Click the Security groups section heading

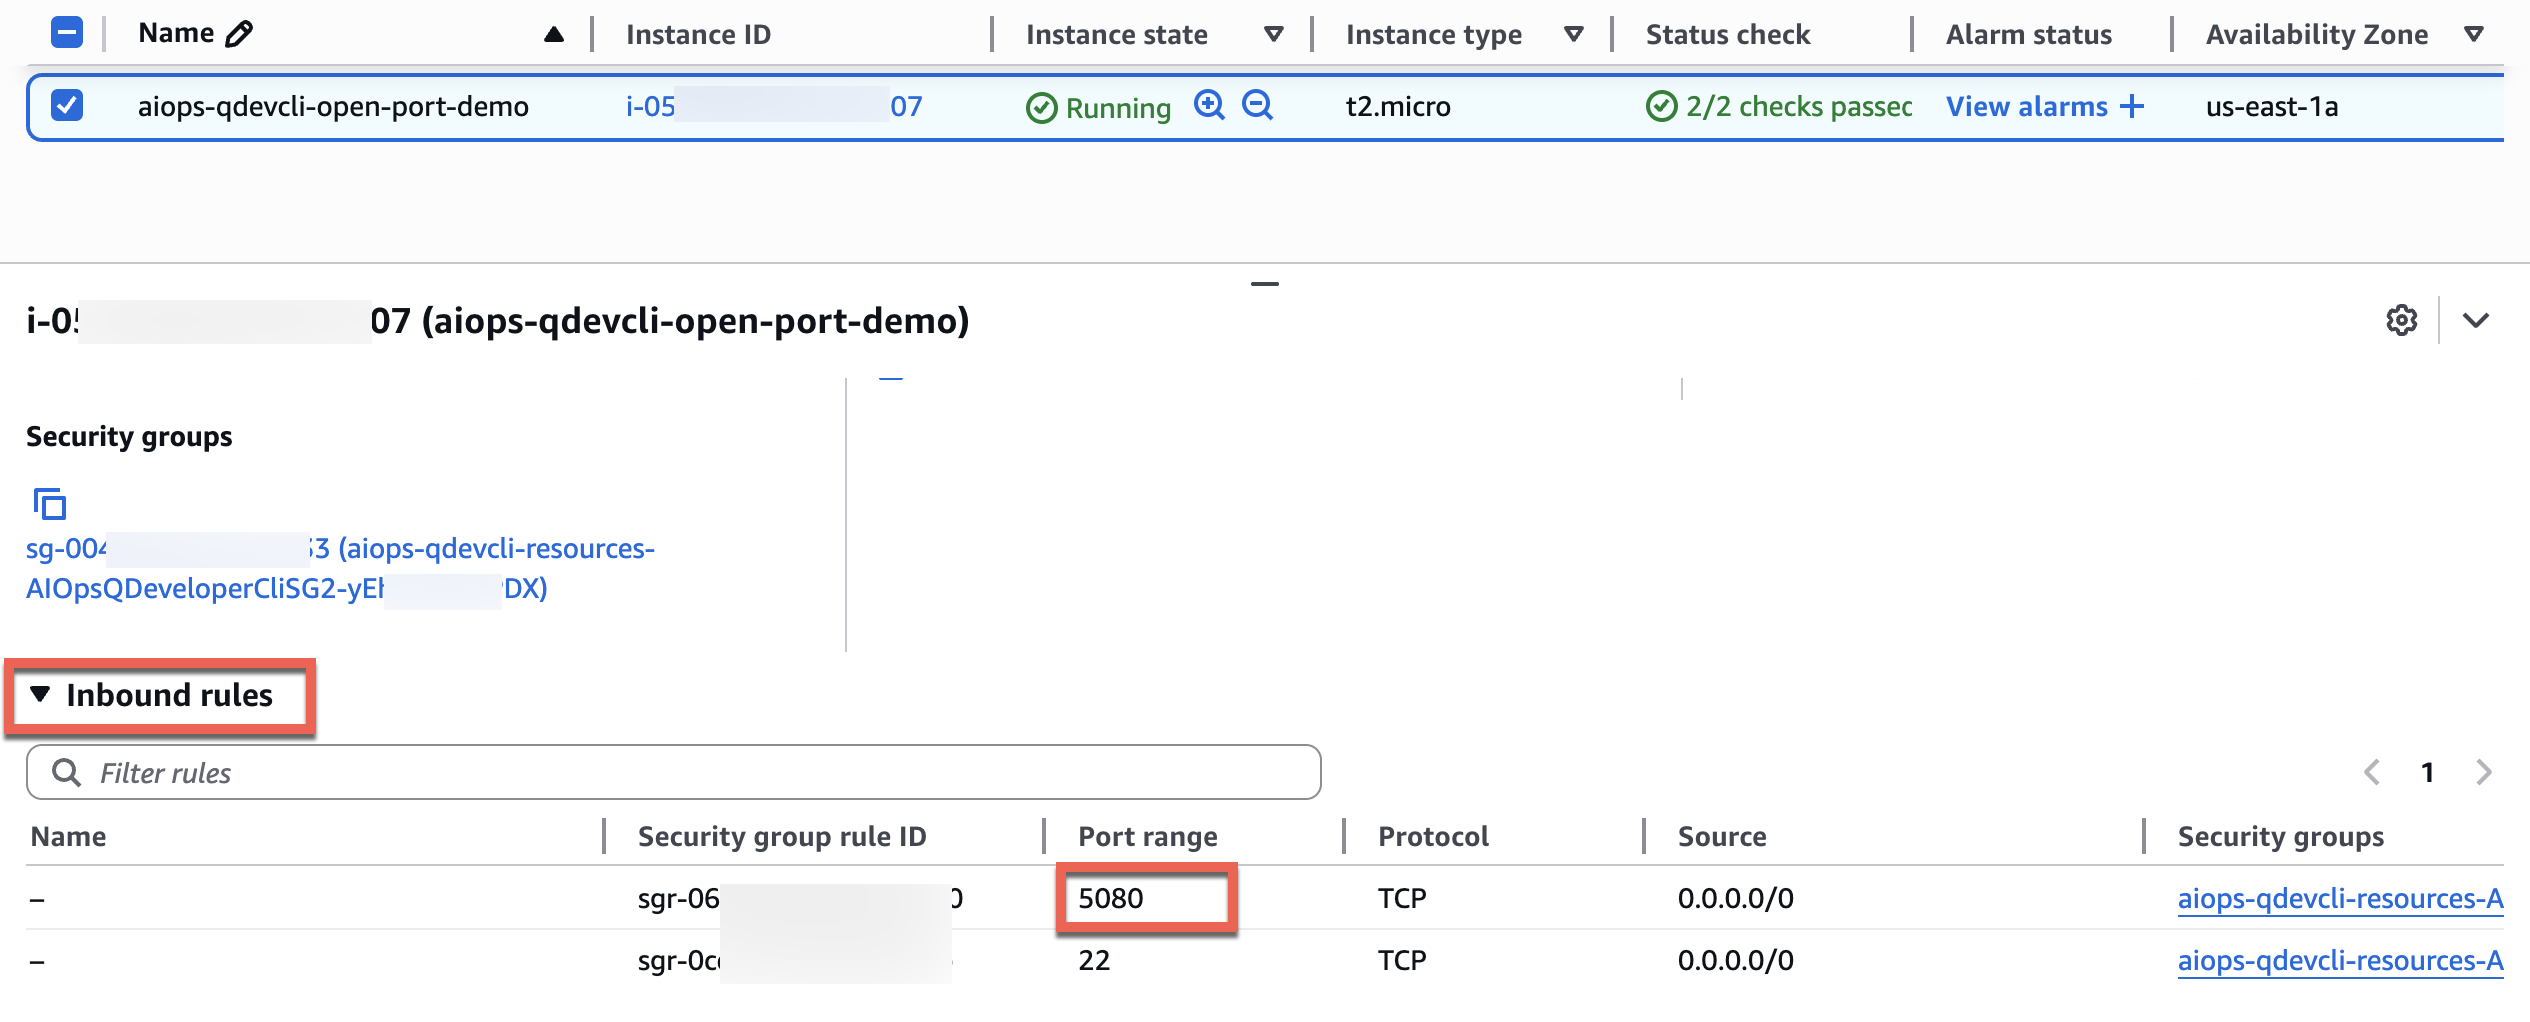129,437
